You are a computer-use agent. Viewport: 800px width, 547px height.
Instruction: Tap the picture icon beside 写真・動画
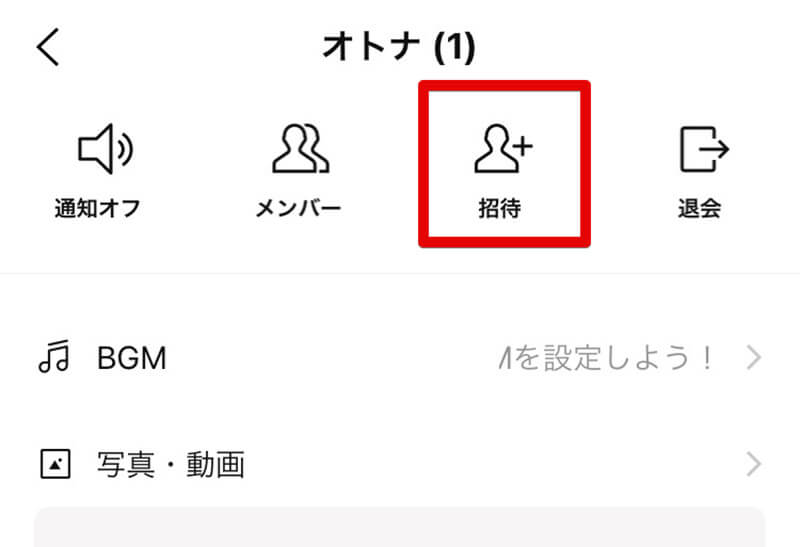(55, 464)
